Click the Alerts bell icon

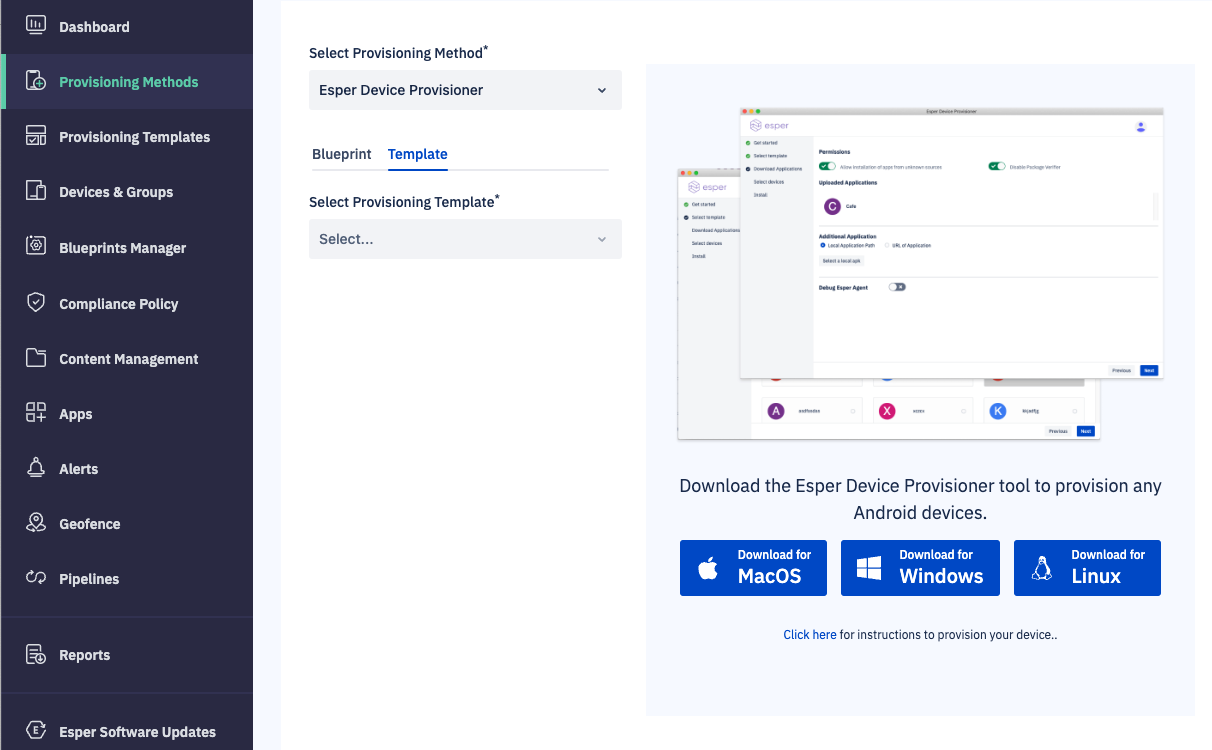tap(36, 468)
